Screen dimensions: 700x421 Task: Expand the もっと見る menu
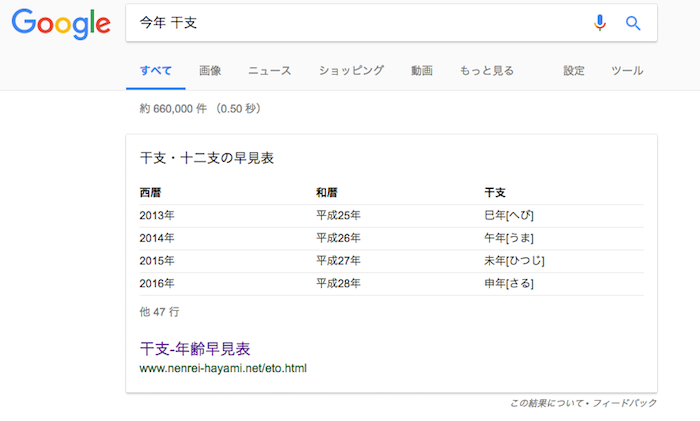pos(486,71)
